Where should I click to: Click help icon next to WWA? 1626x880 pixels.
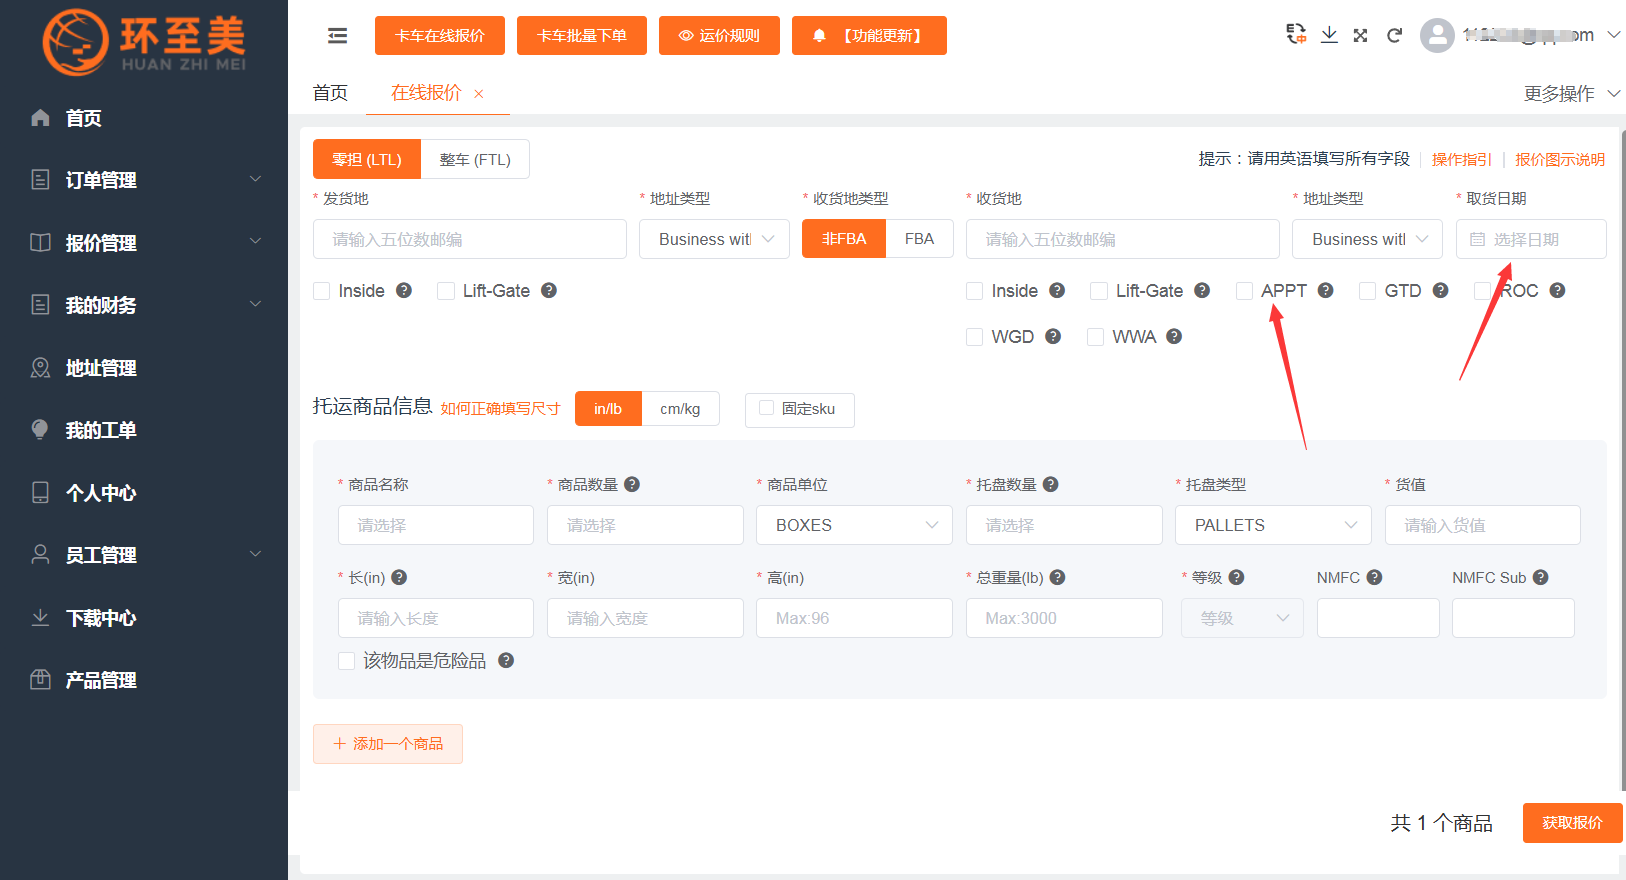click(x=1174, y=336)
